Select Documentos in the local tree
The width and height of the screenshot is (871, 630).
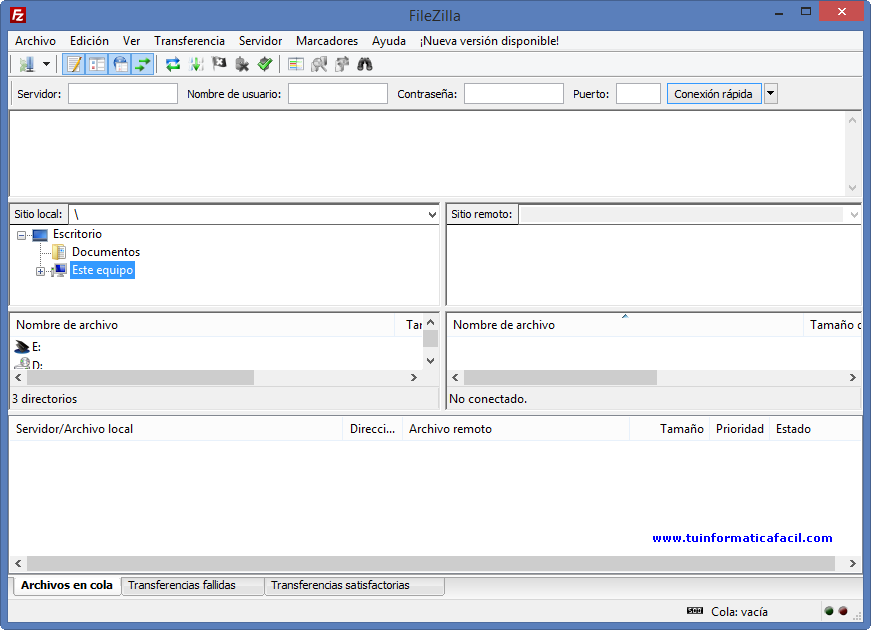pos(106,252)
